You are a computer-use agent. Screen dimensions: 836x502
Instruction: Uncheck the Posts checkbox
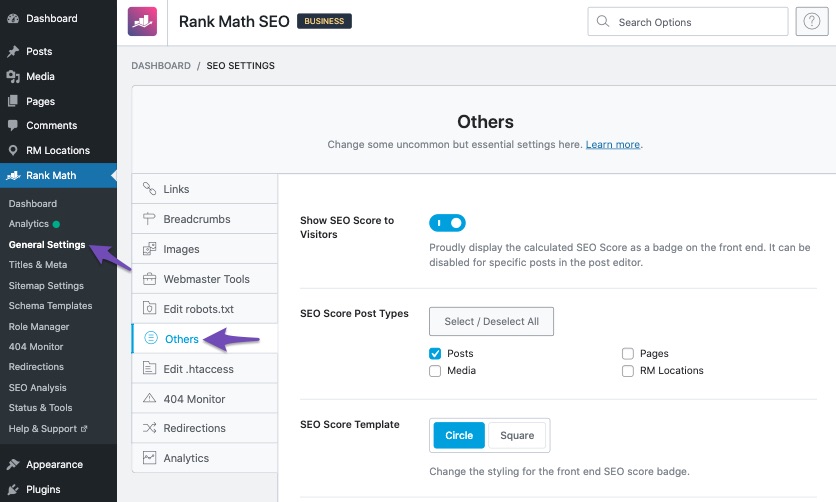[435, 354]
